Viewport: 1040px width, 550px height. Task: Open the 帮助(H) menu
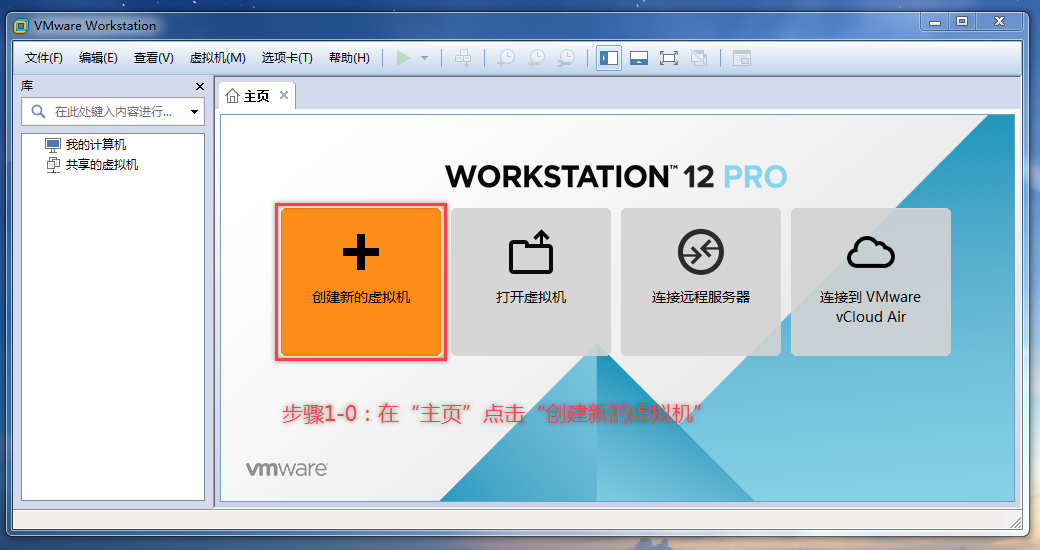click(x=349, y=58)
